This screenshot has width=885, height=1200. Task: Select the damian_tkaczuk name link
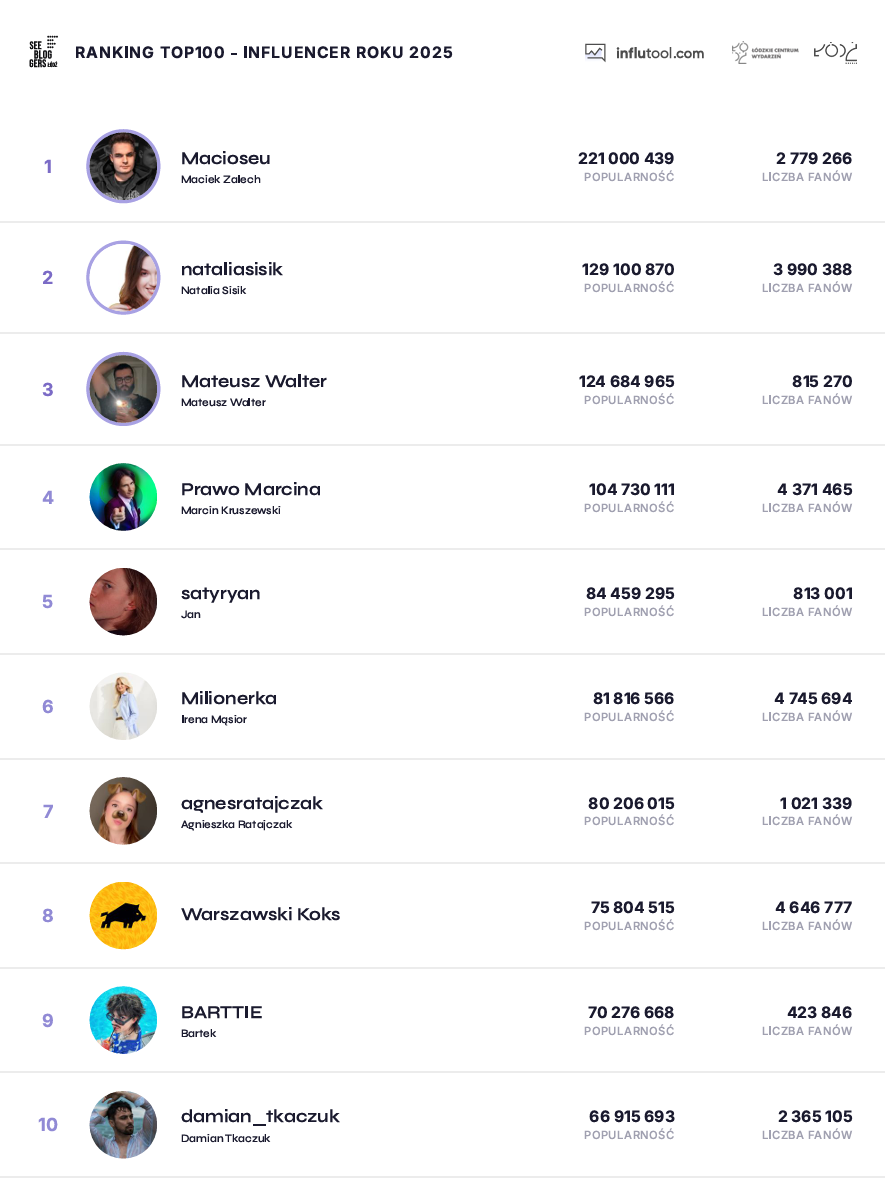coord(260,1116)
